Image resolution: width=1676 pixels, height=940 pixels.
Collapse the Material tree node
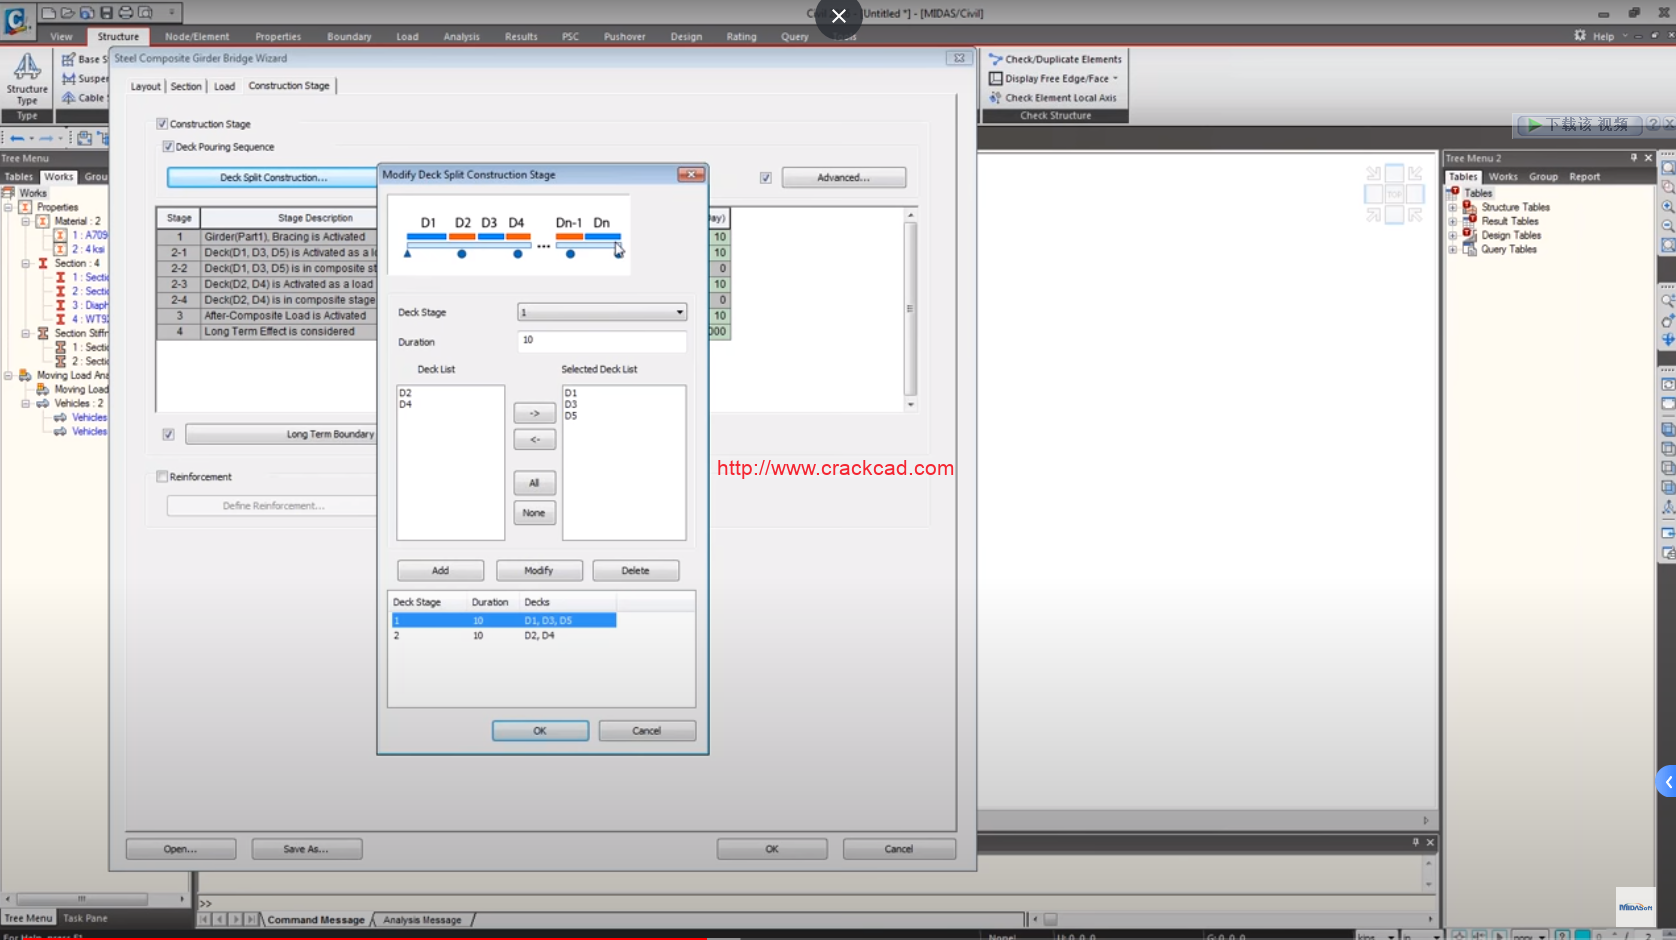coord(25,221)
